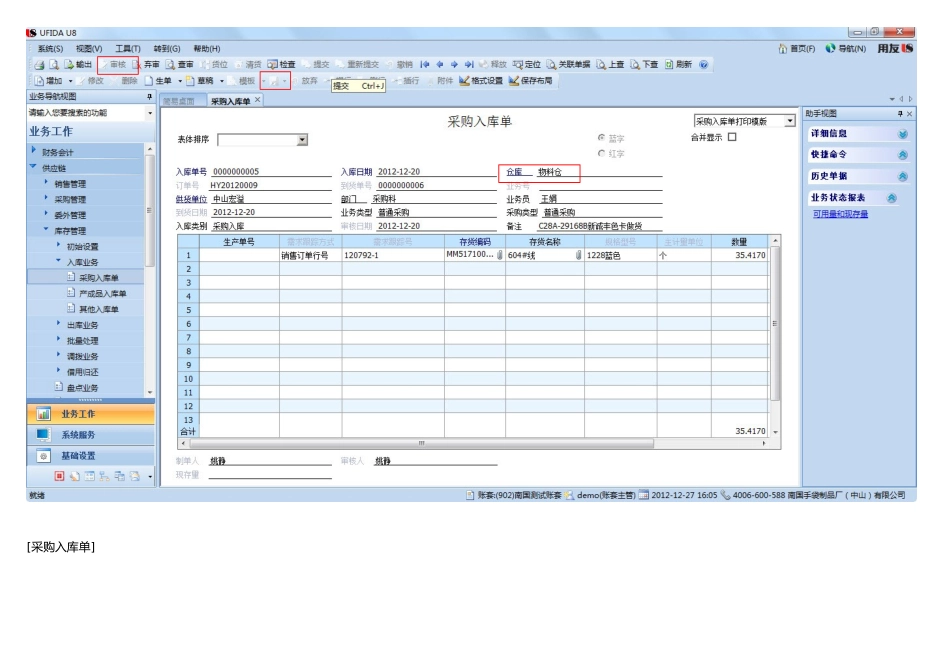Switch to the 采购入库单 tab
The width and height of the screenshot is (950, 672).
(x=230, y=101)
